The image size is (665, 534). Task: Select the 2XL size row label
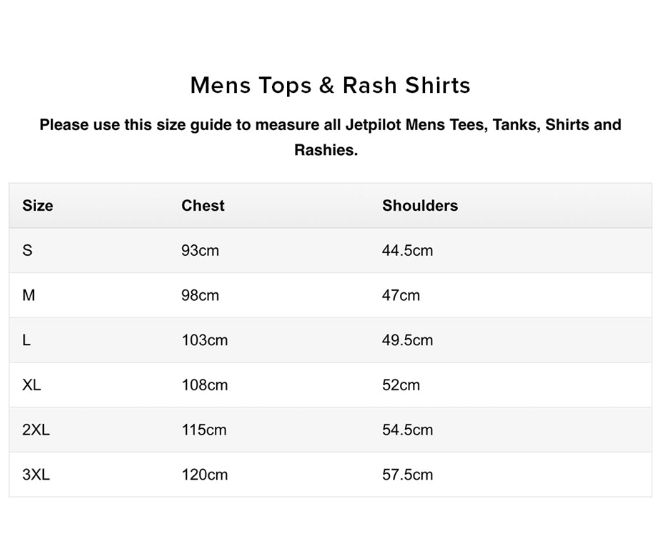tap(35, 430)
